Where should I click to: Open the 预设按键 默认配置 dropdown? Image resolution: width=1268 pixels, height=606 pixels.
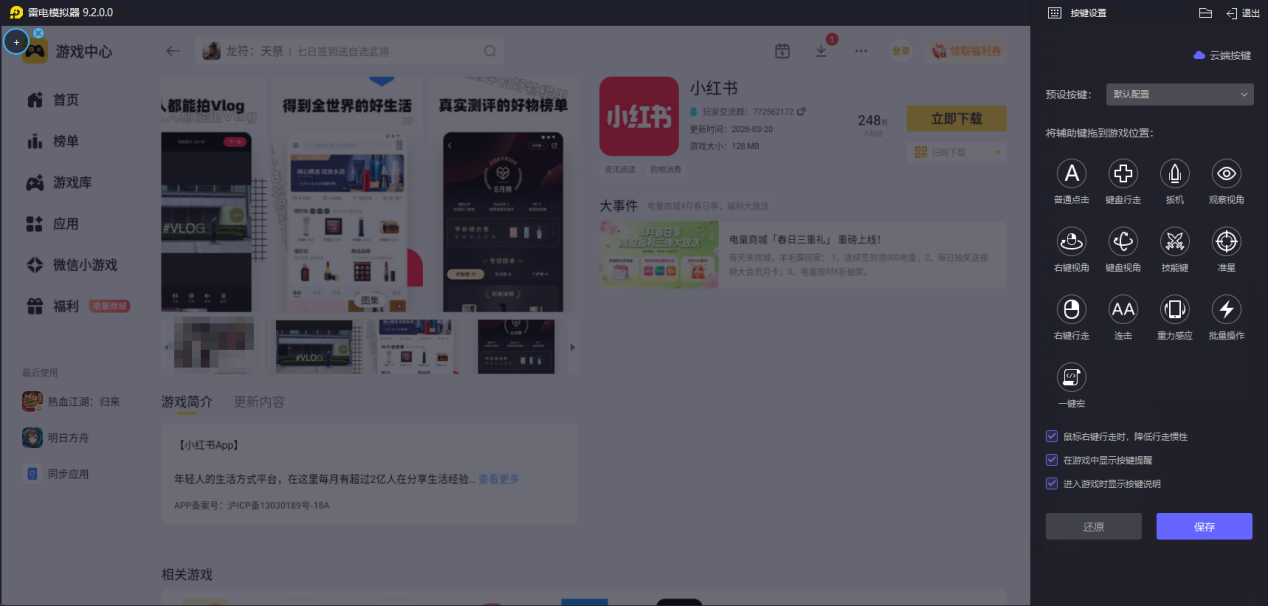pos(1180,94)
